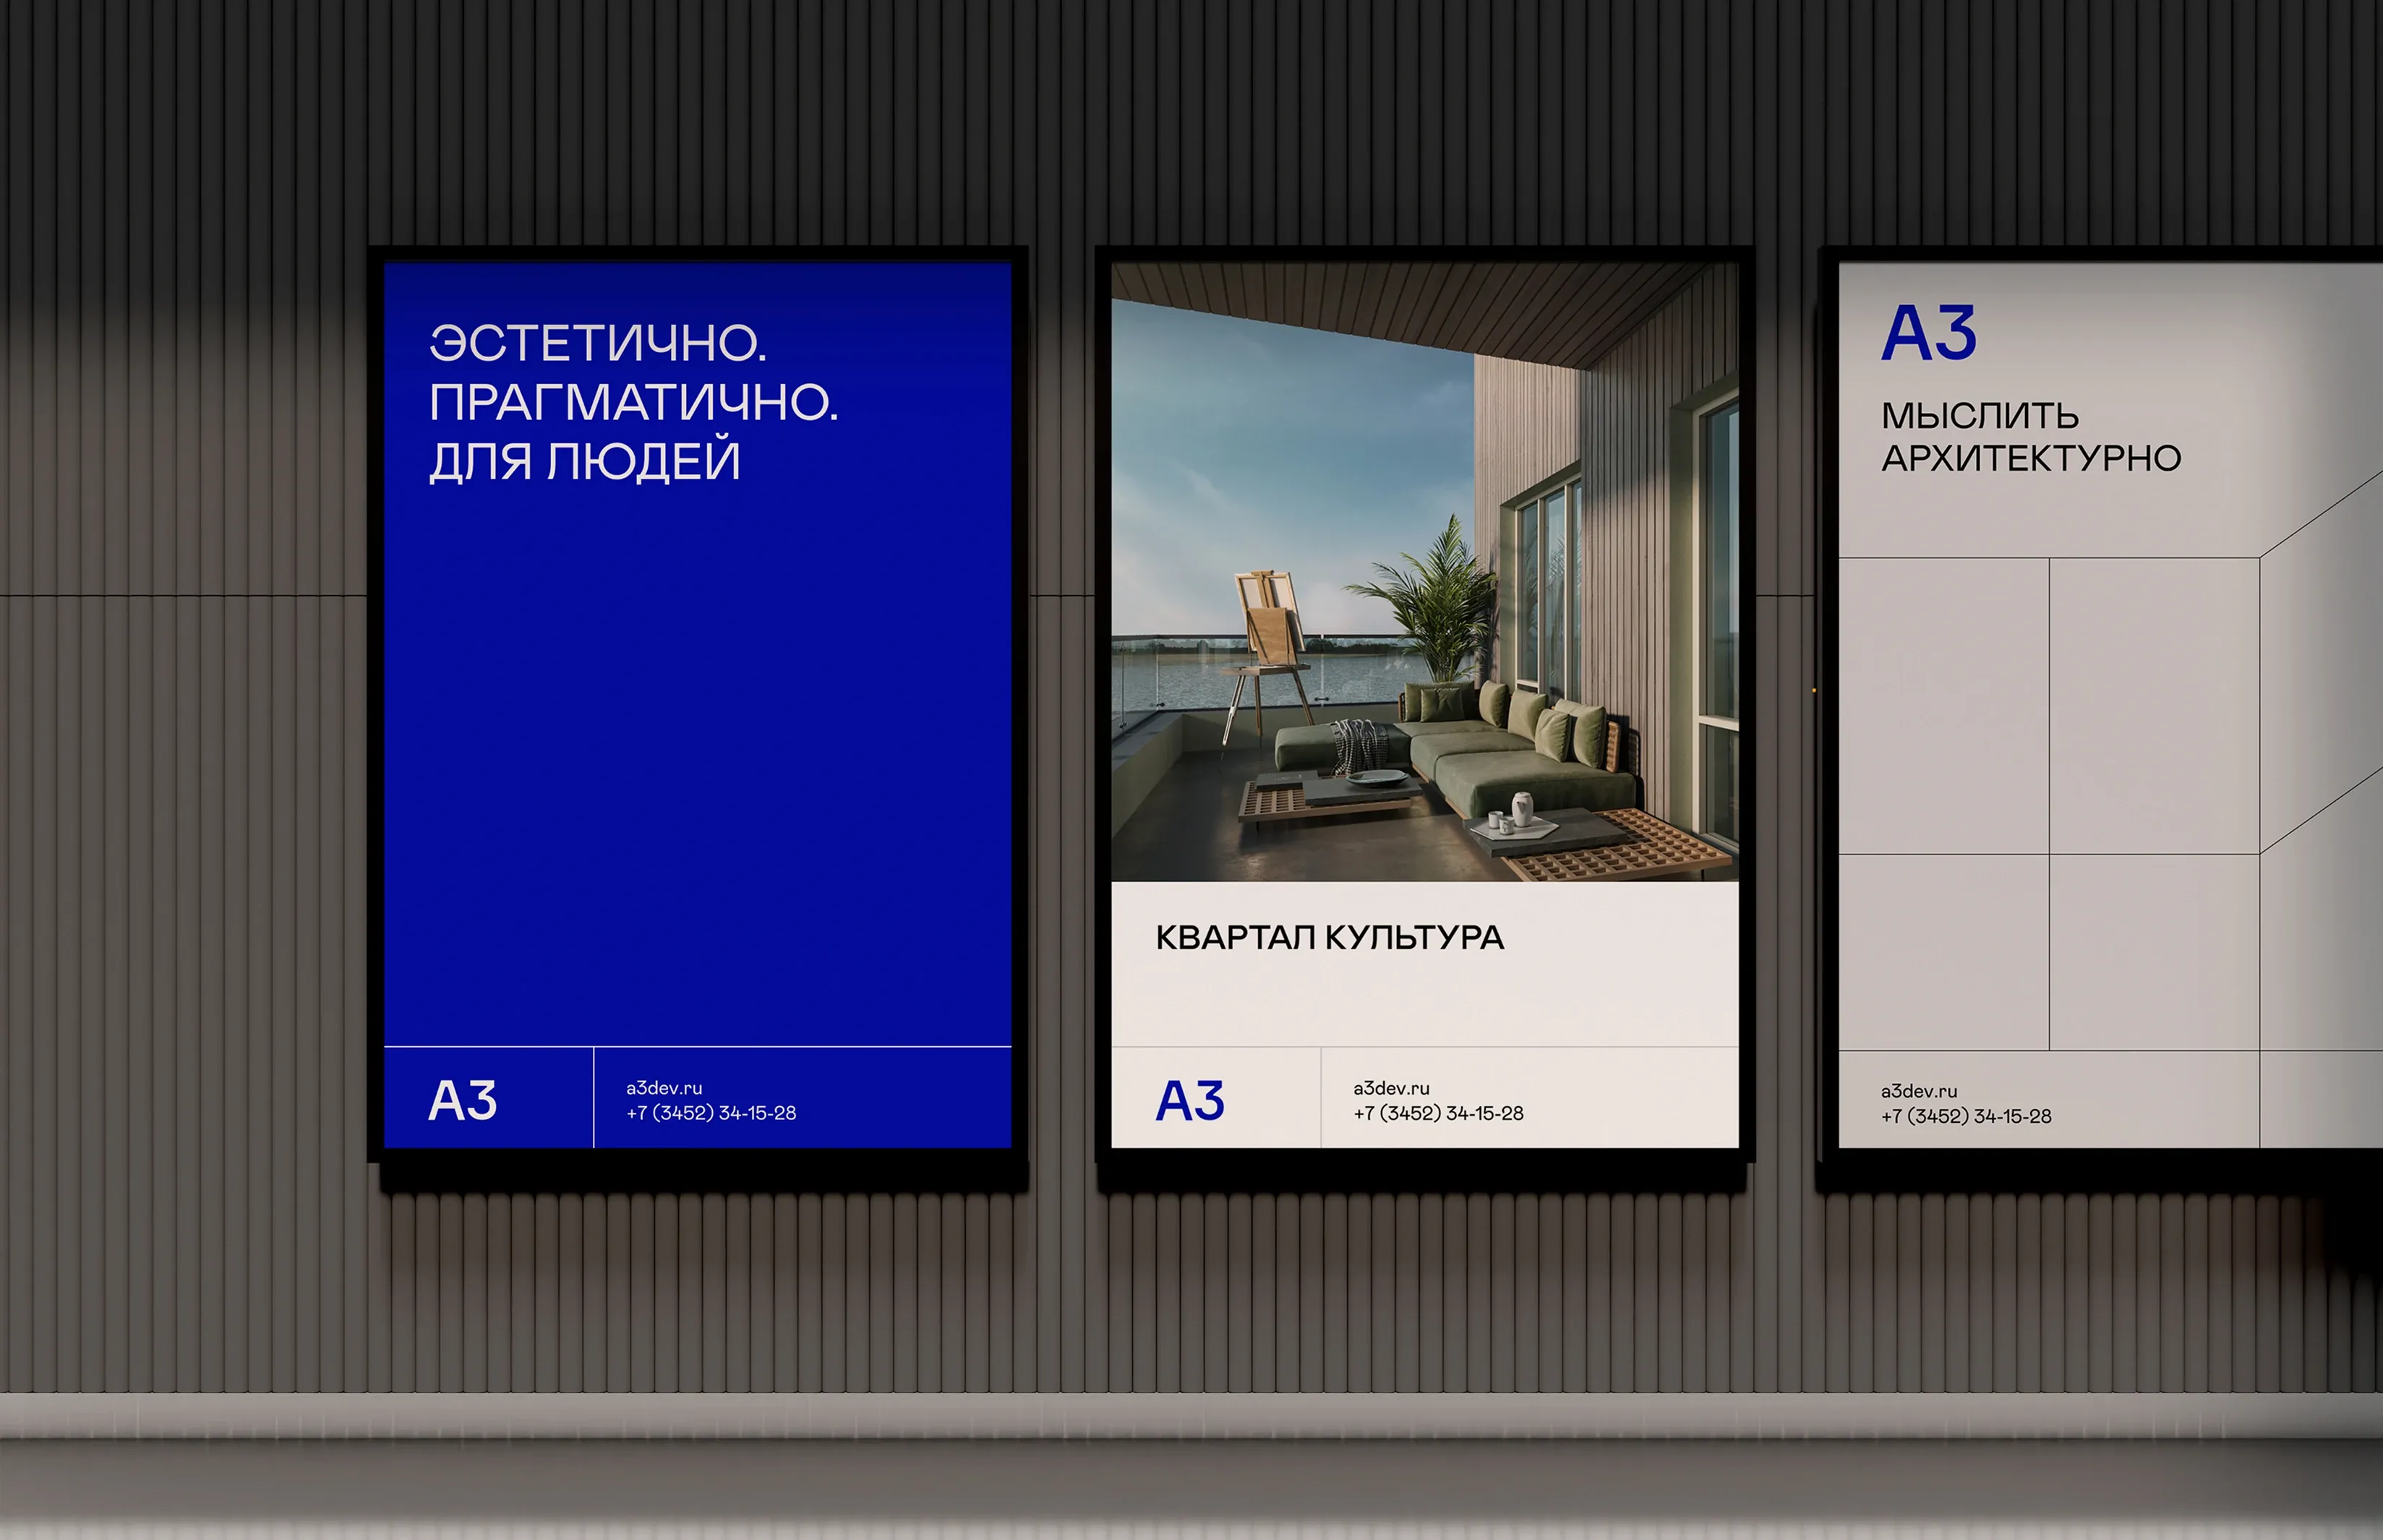Viewport: 2383px width, 1540px height.
Task: Click the blue A3 logo on middle poster
Action: 1189,1101
